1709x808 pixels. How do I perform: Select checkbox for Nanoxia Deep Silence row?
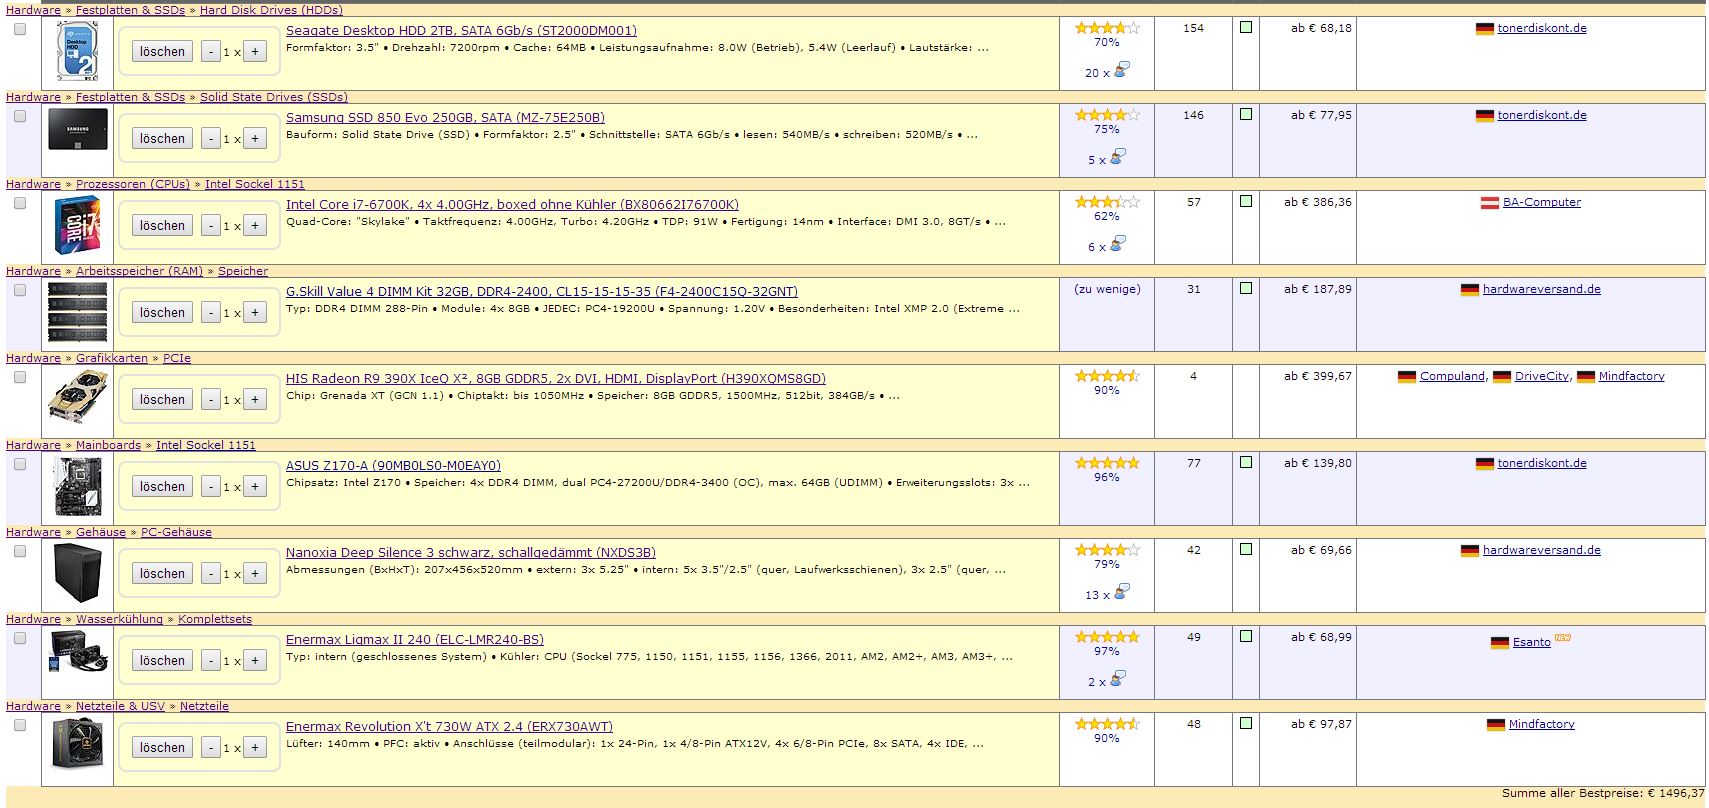(x=19, y=552)
